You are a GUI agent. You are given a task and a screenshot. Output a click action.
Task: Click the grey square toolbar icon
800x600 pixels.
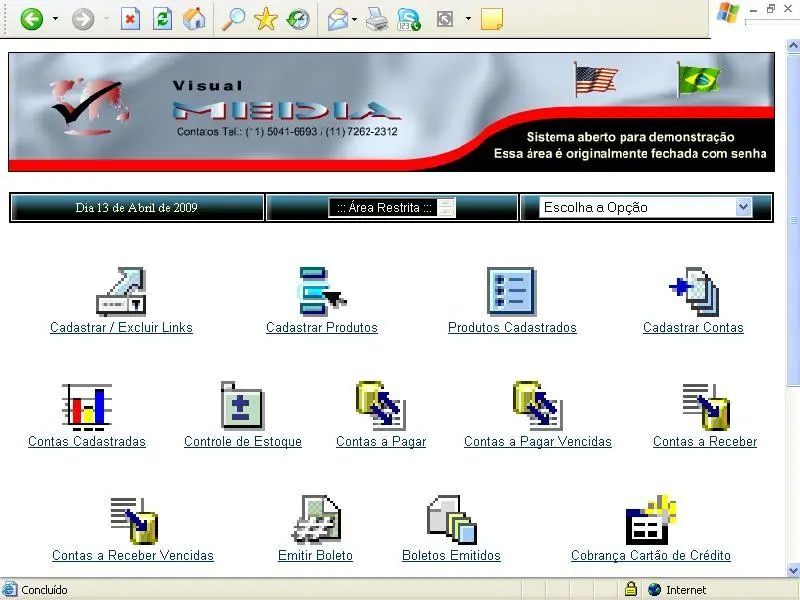(x=445, y=19)
